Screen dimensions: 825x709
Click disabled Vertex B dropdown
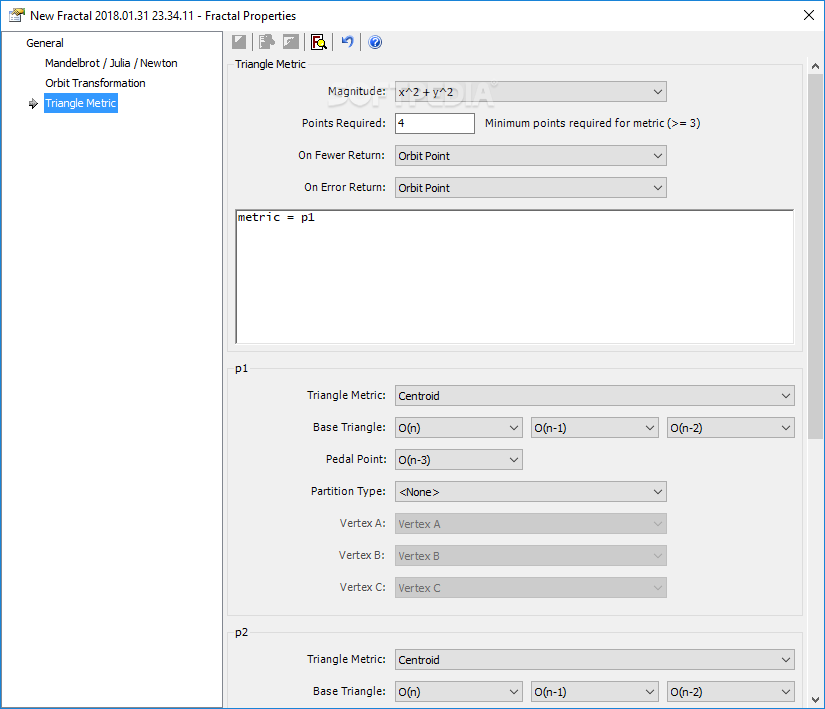(531, 556)
